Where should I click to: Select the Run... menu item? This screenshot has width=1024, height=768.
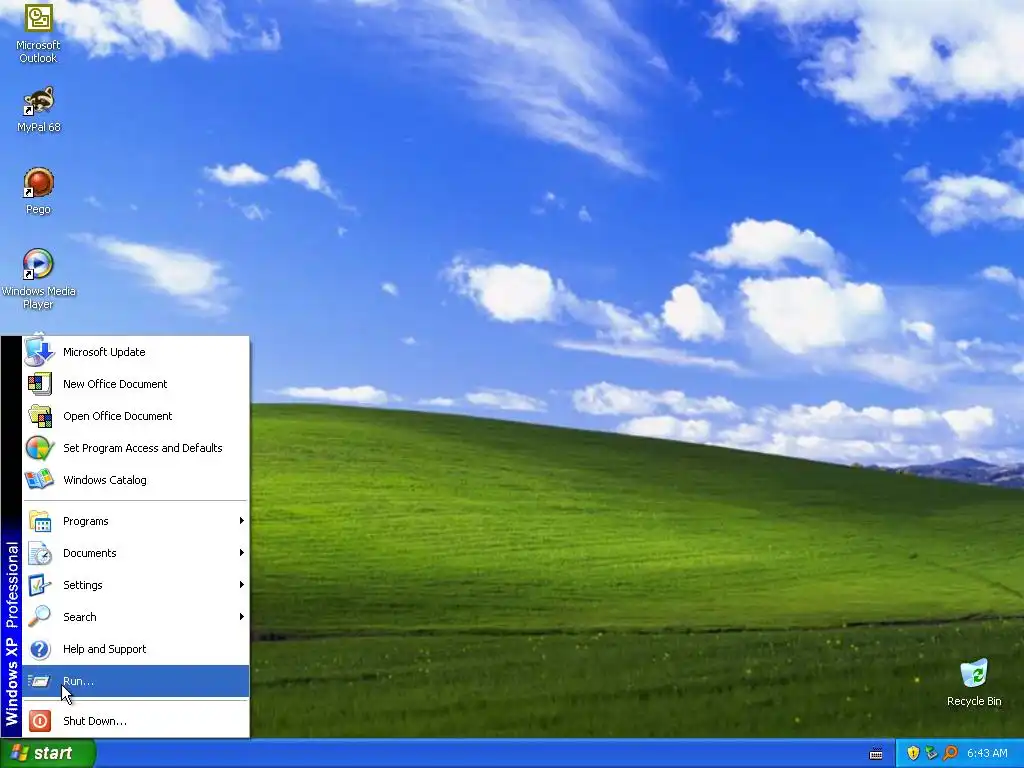(x=136, y=681)
